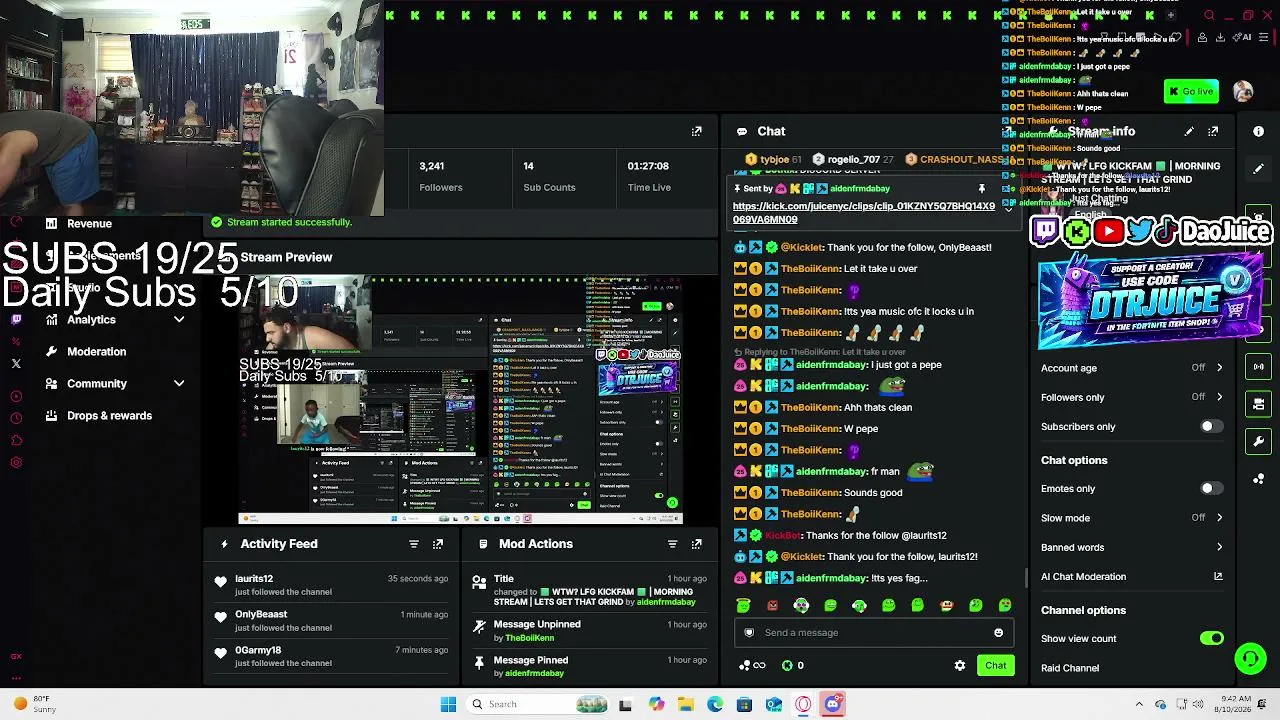Unpin the pinned chat message

[982, 188]
